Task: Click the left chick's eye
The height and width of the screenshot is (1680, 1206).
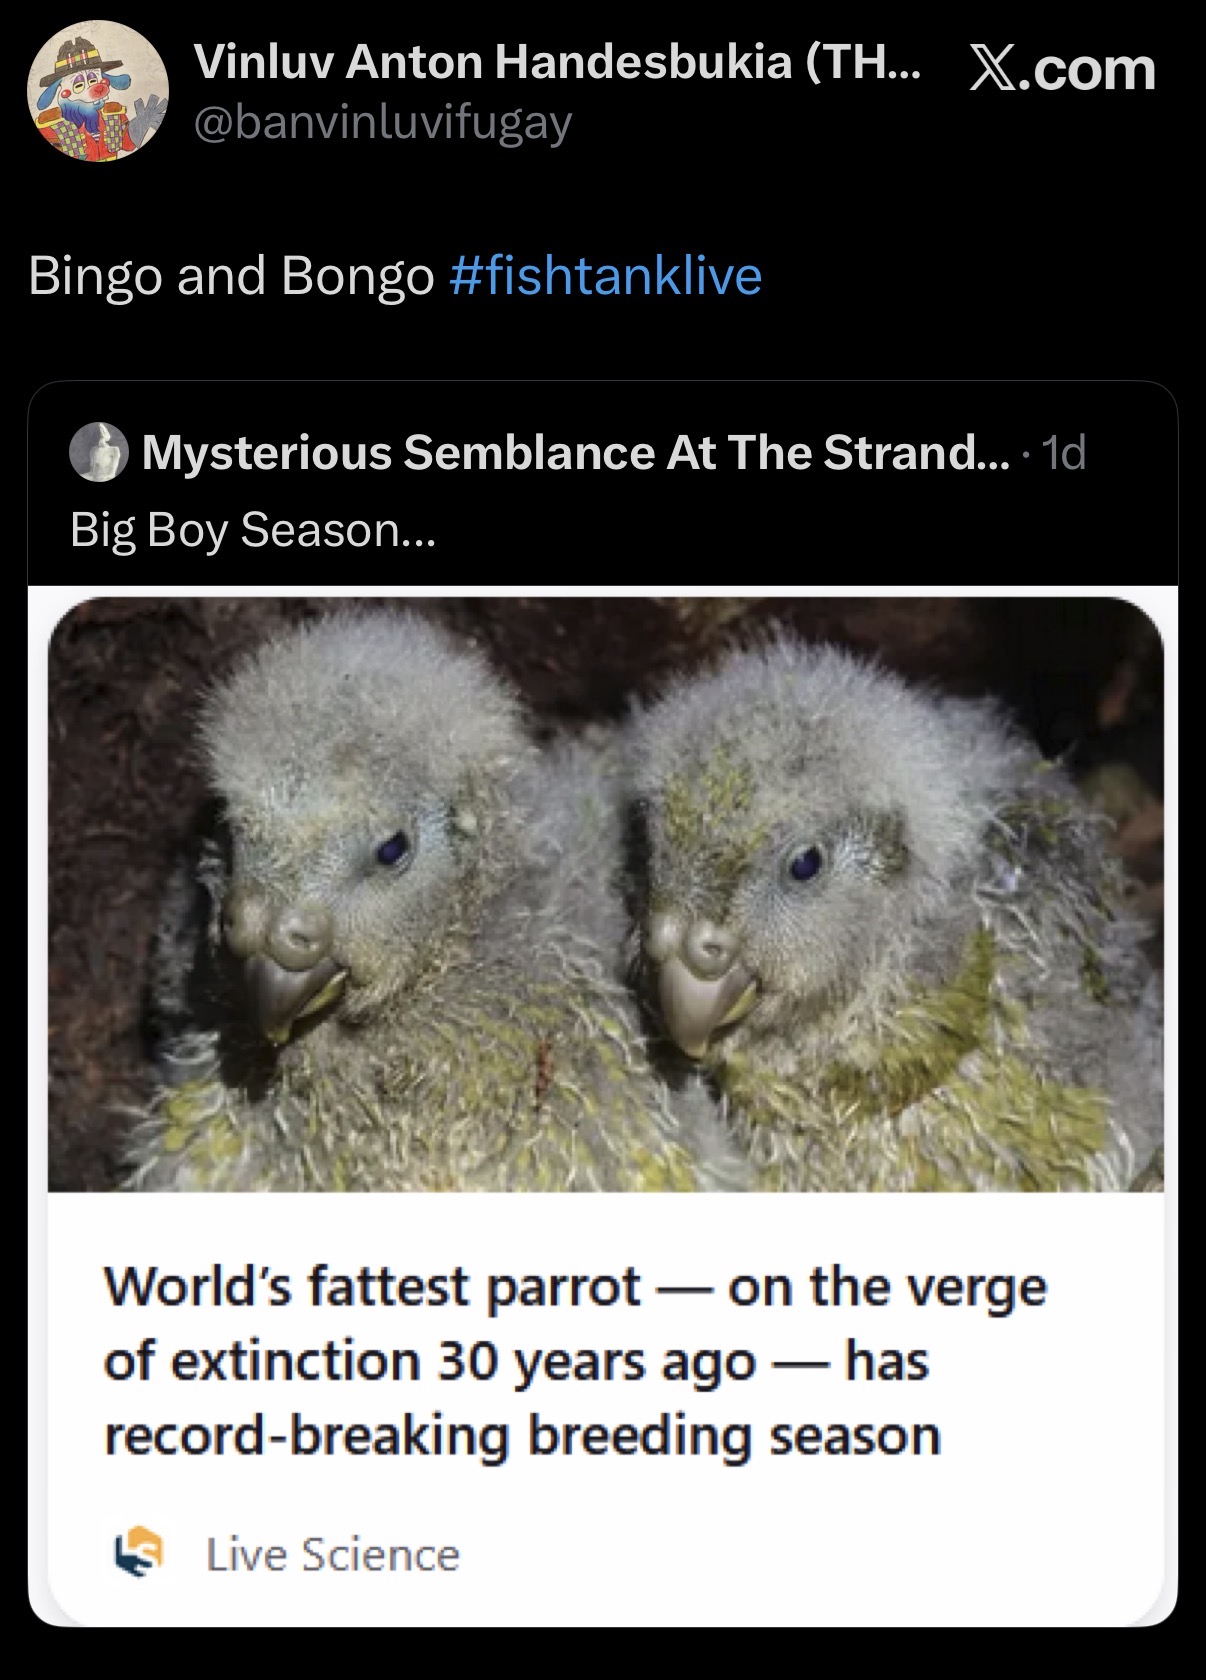Action: 393,849
